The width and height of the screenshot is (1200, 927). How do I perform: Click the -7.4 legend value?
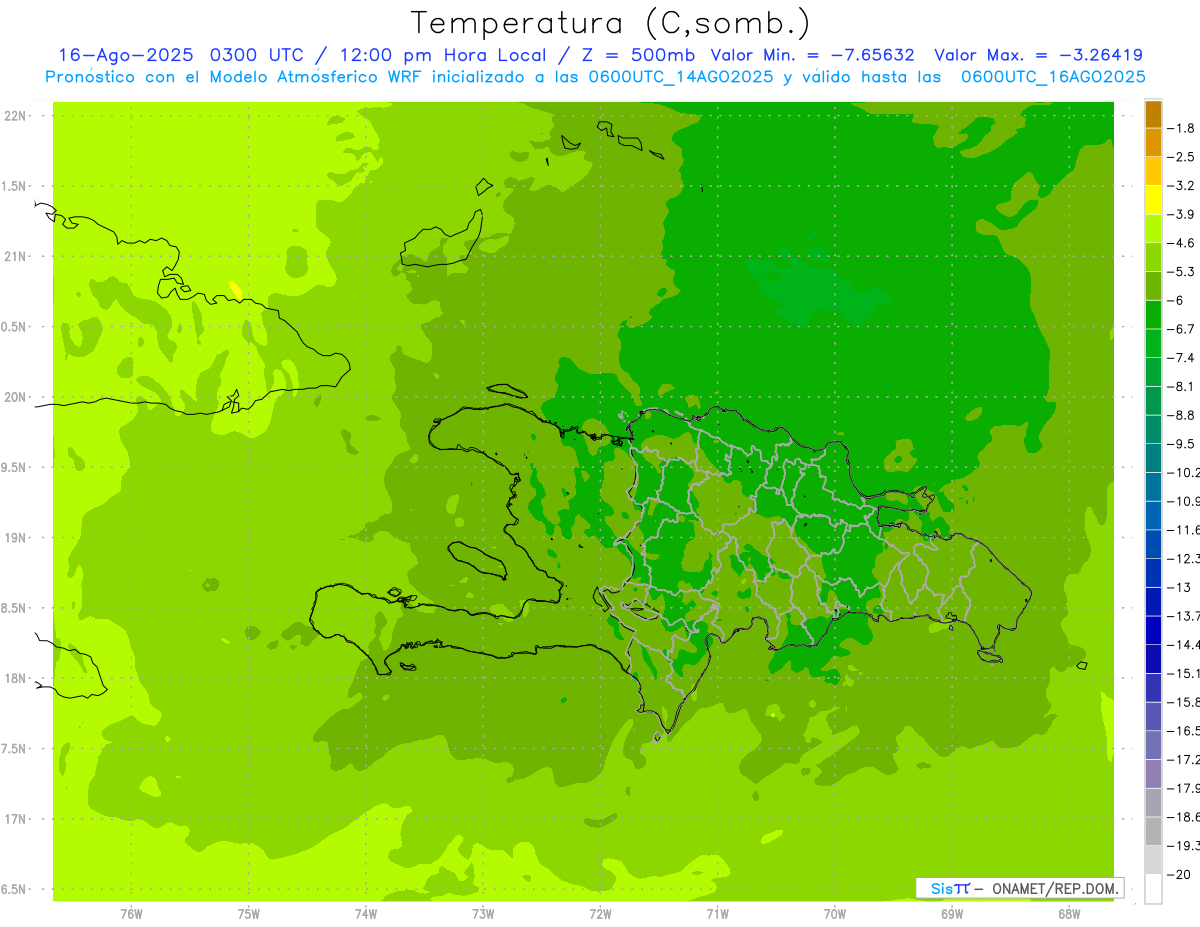pyautogui.click(x=1180, y=357)
